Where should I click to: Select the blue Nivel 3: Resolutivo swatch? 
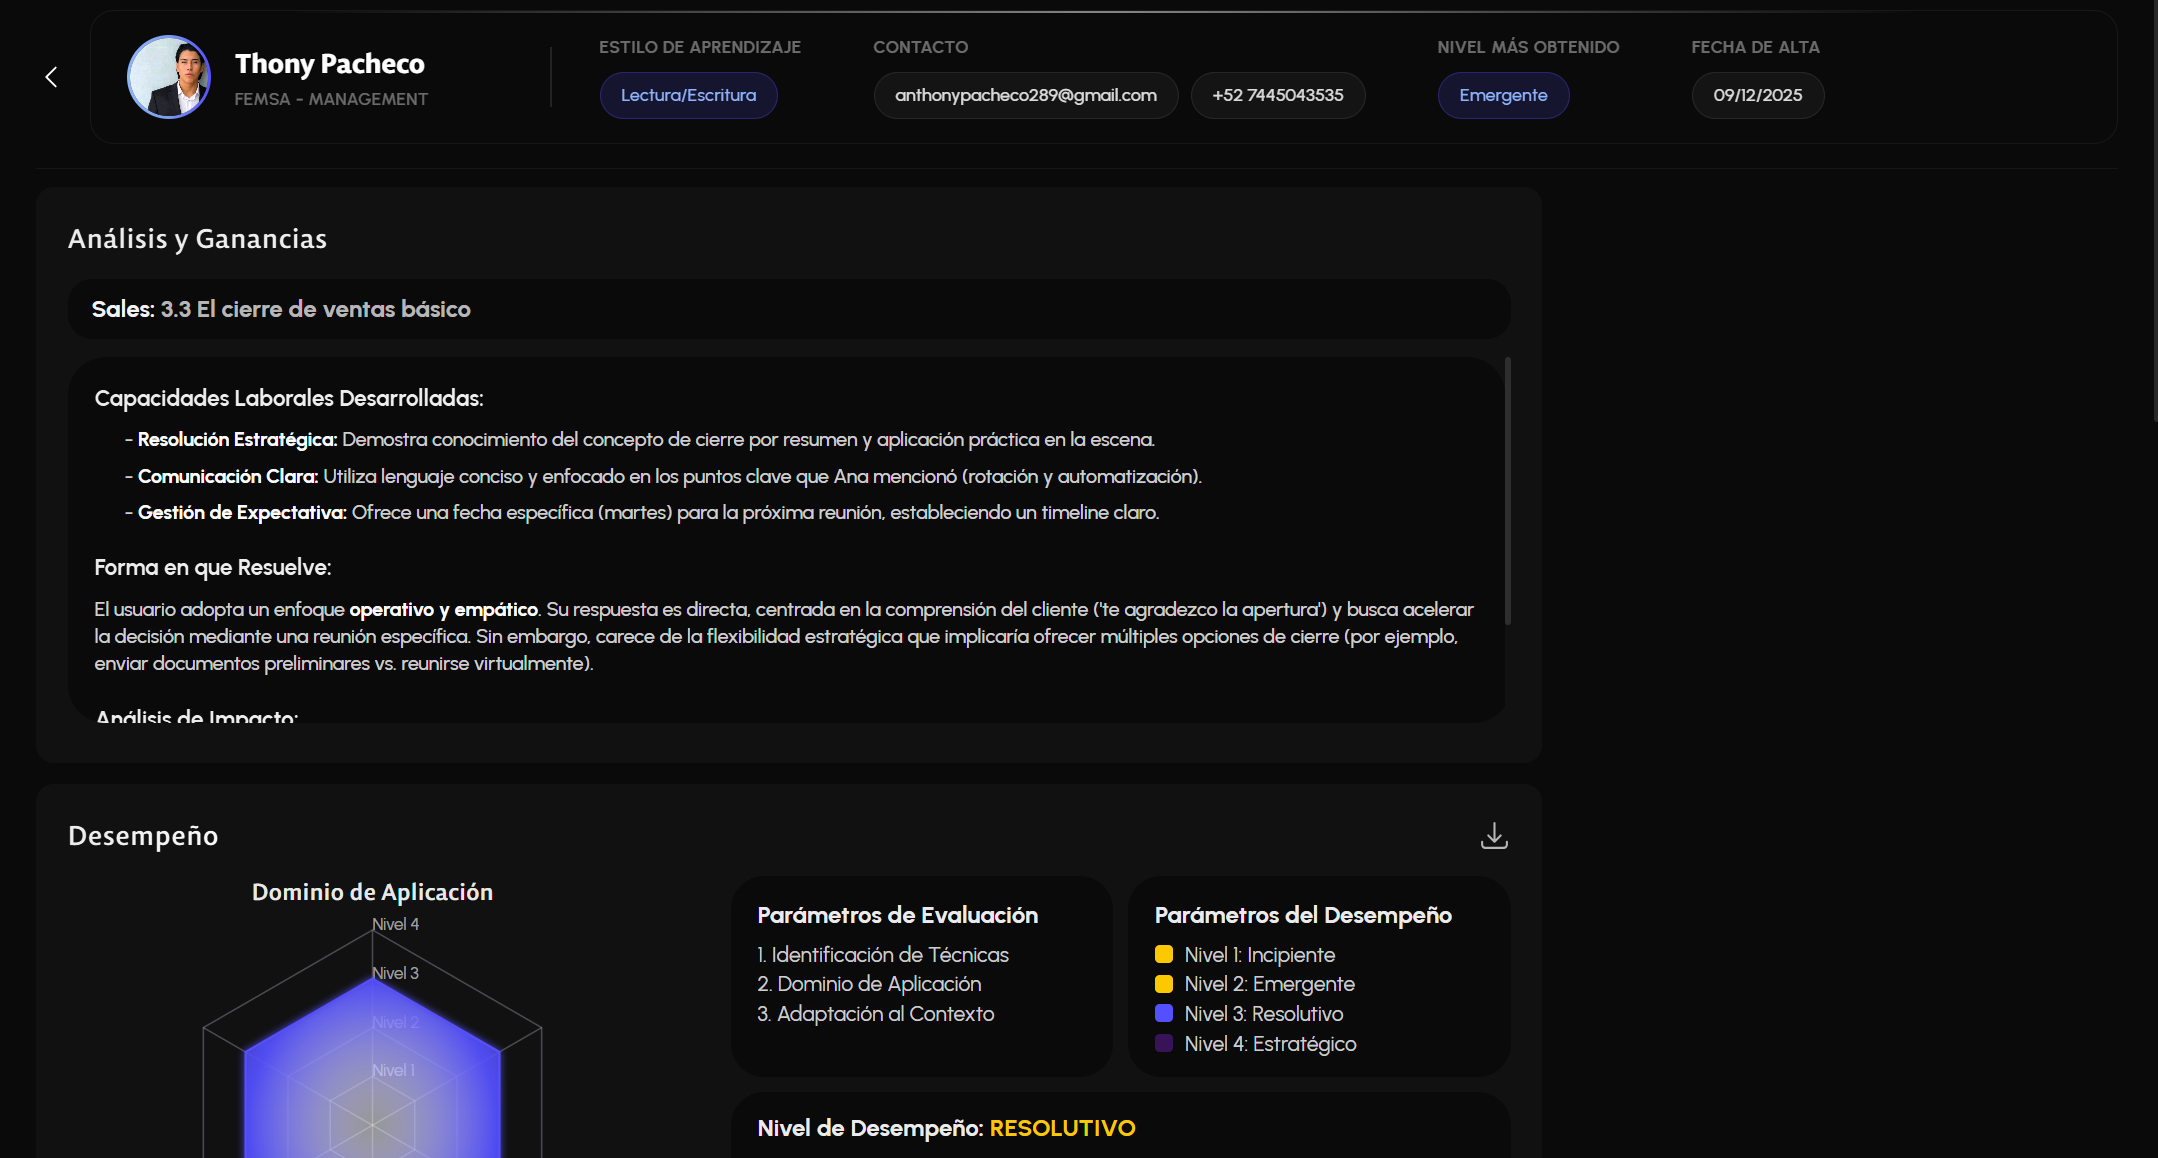pyautogui.click(x=1164, y=1013)
